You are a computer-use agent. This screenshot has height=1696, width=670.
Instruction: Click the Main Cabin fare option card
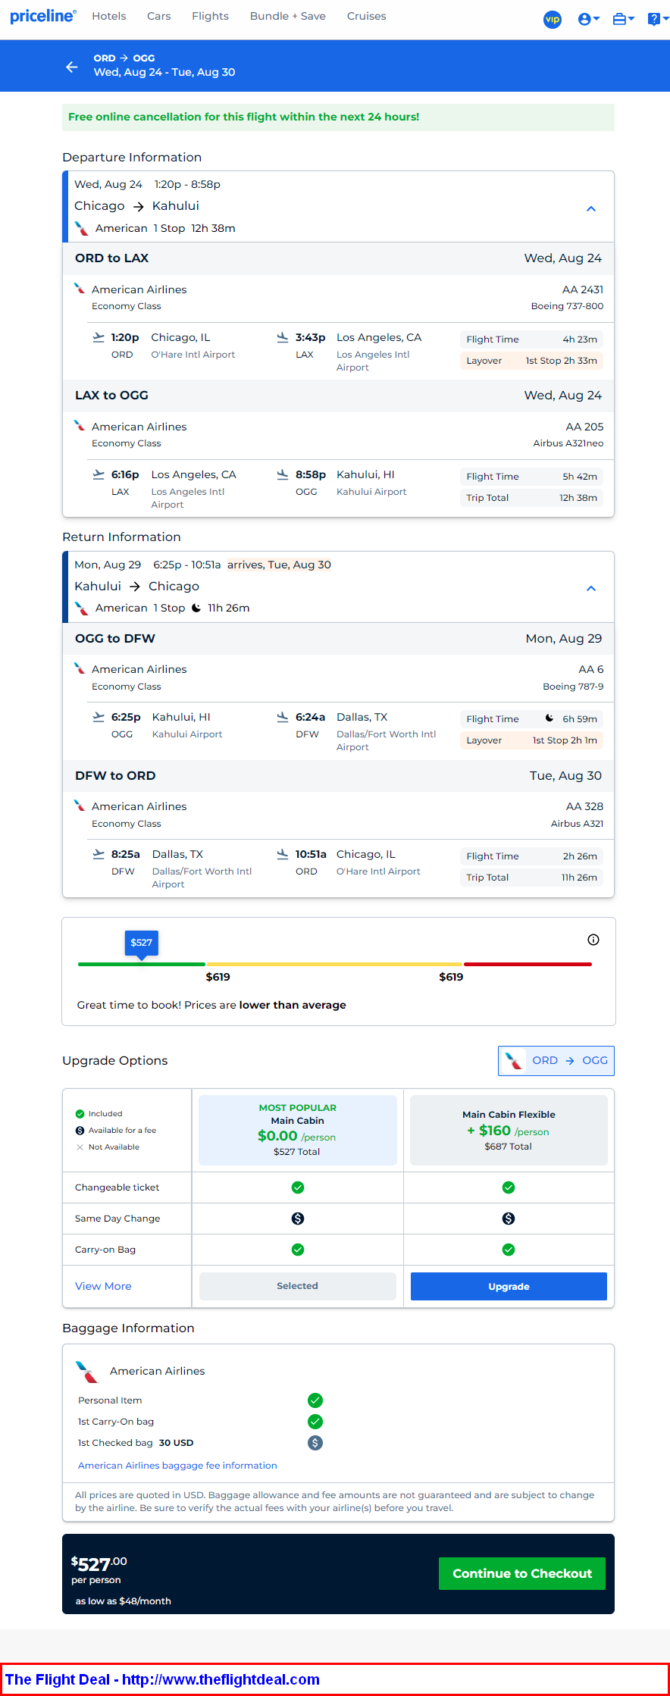pos(297,1130)
